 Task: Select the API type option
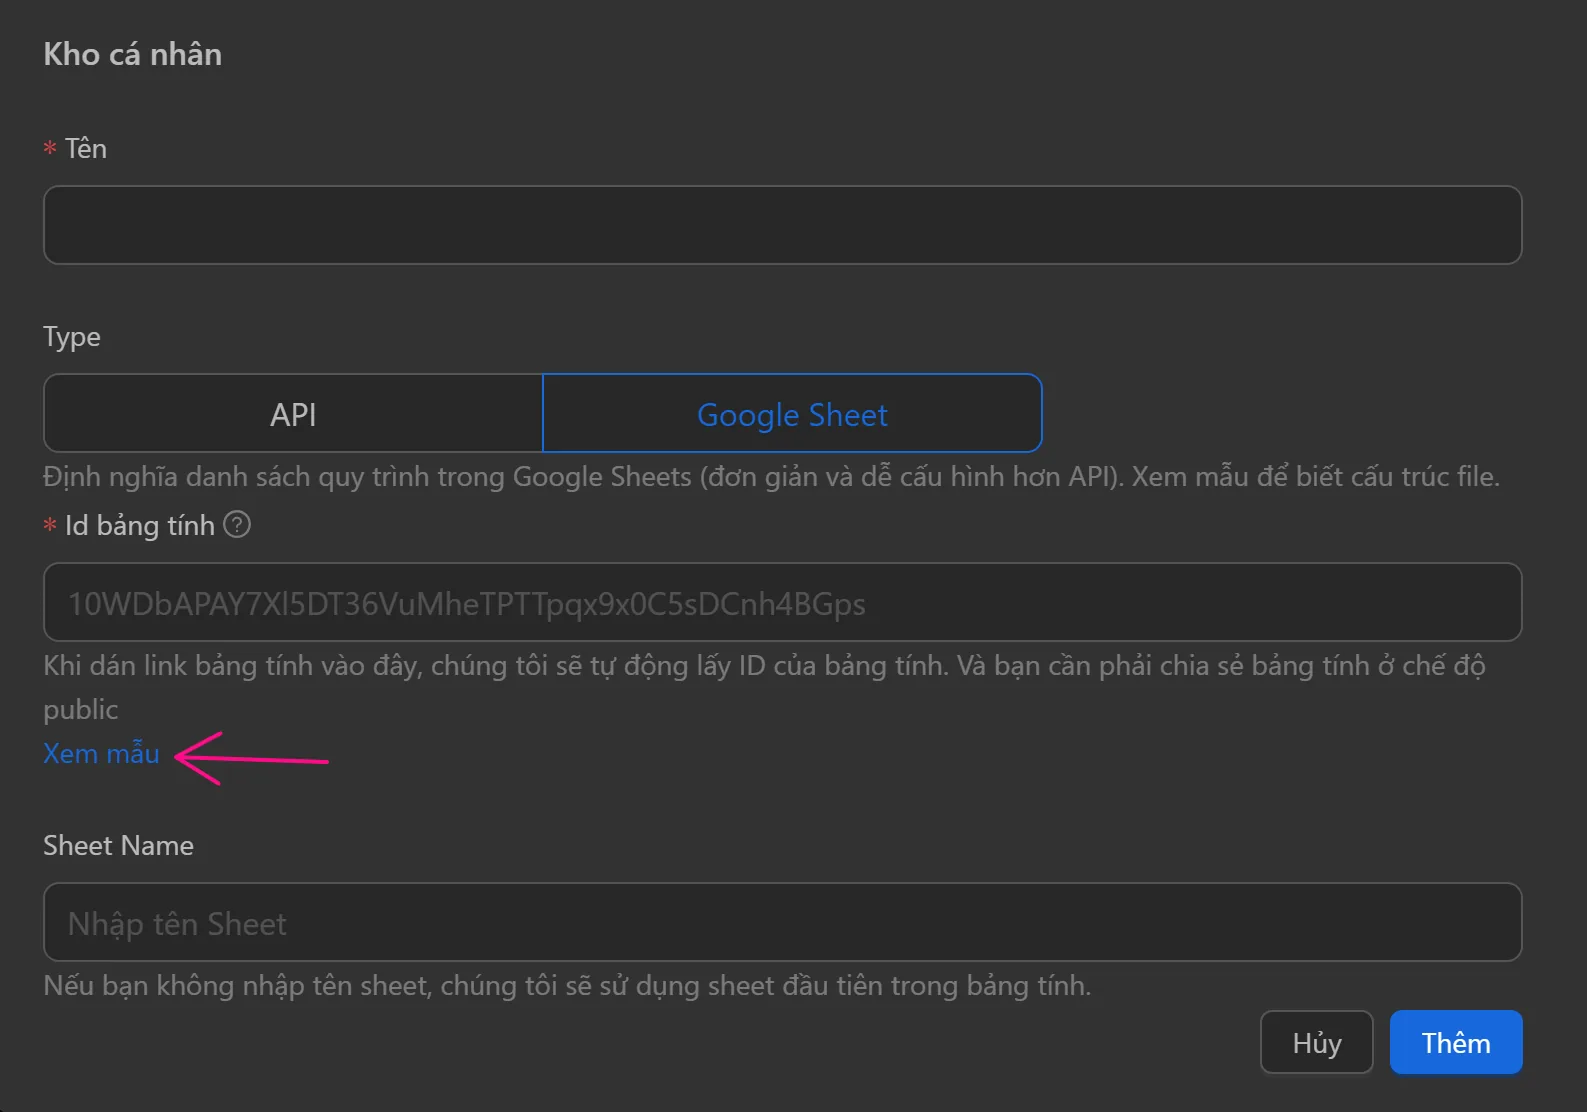293,414
